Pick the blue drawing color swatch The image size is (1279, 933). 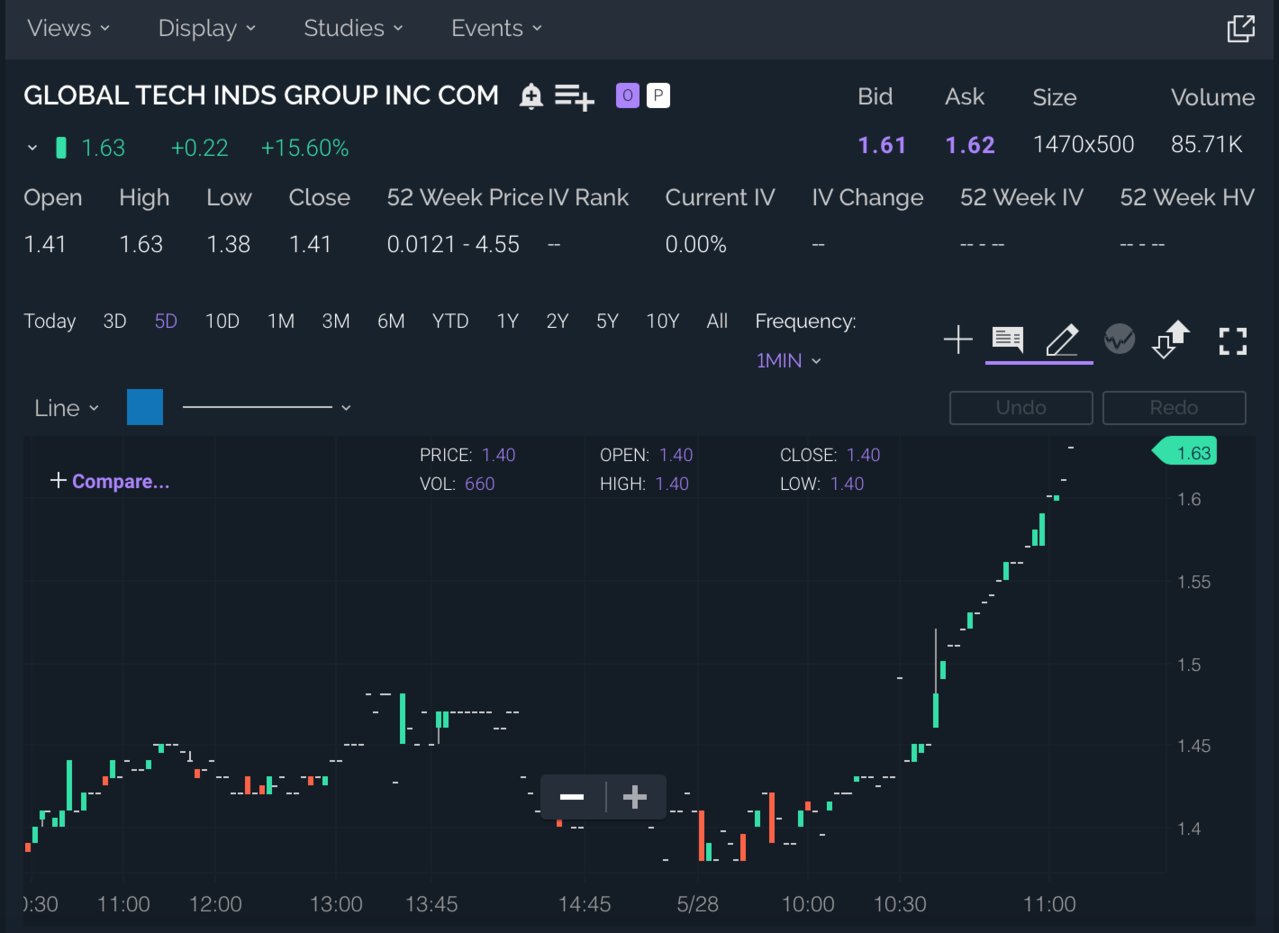point(145,407)
